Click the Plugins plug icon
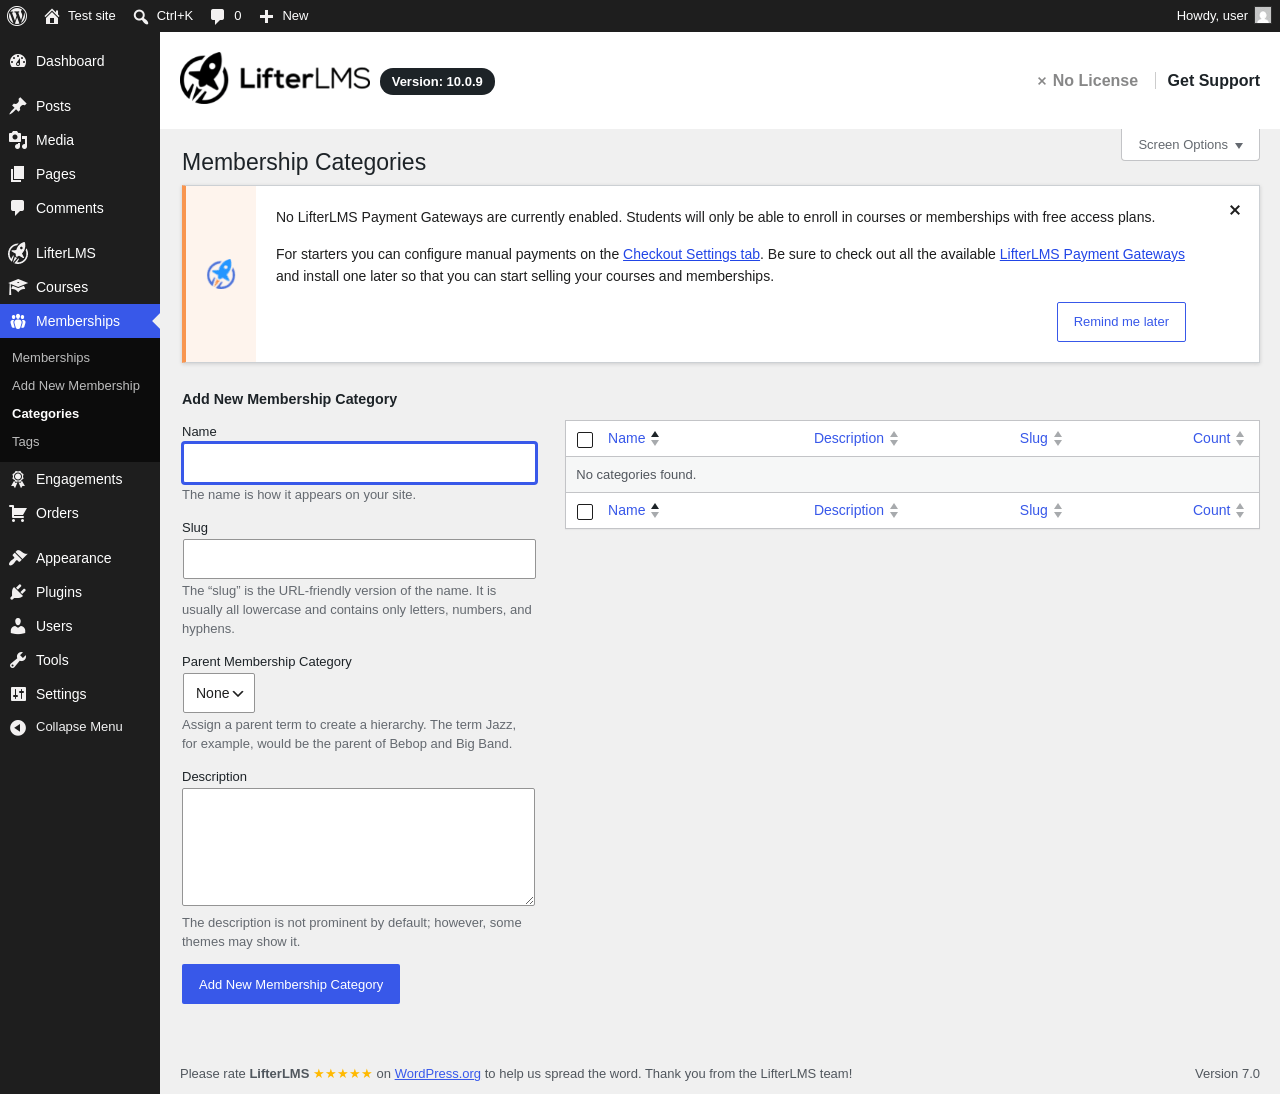The image size is (1280, 1094). tap(18, 592)
